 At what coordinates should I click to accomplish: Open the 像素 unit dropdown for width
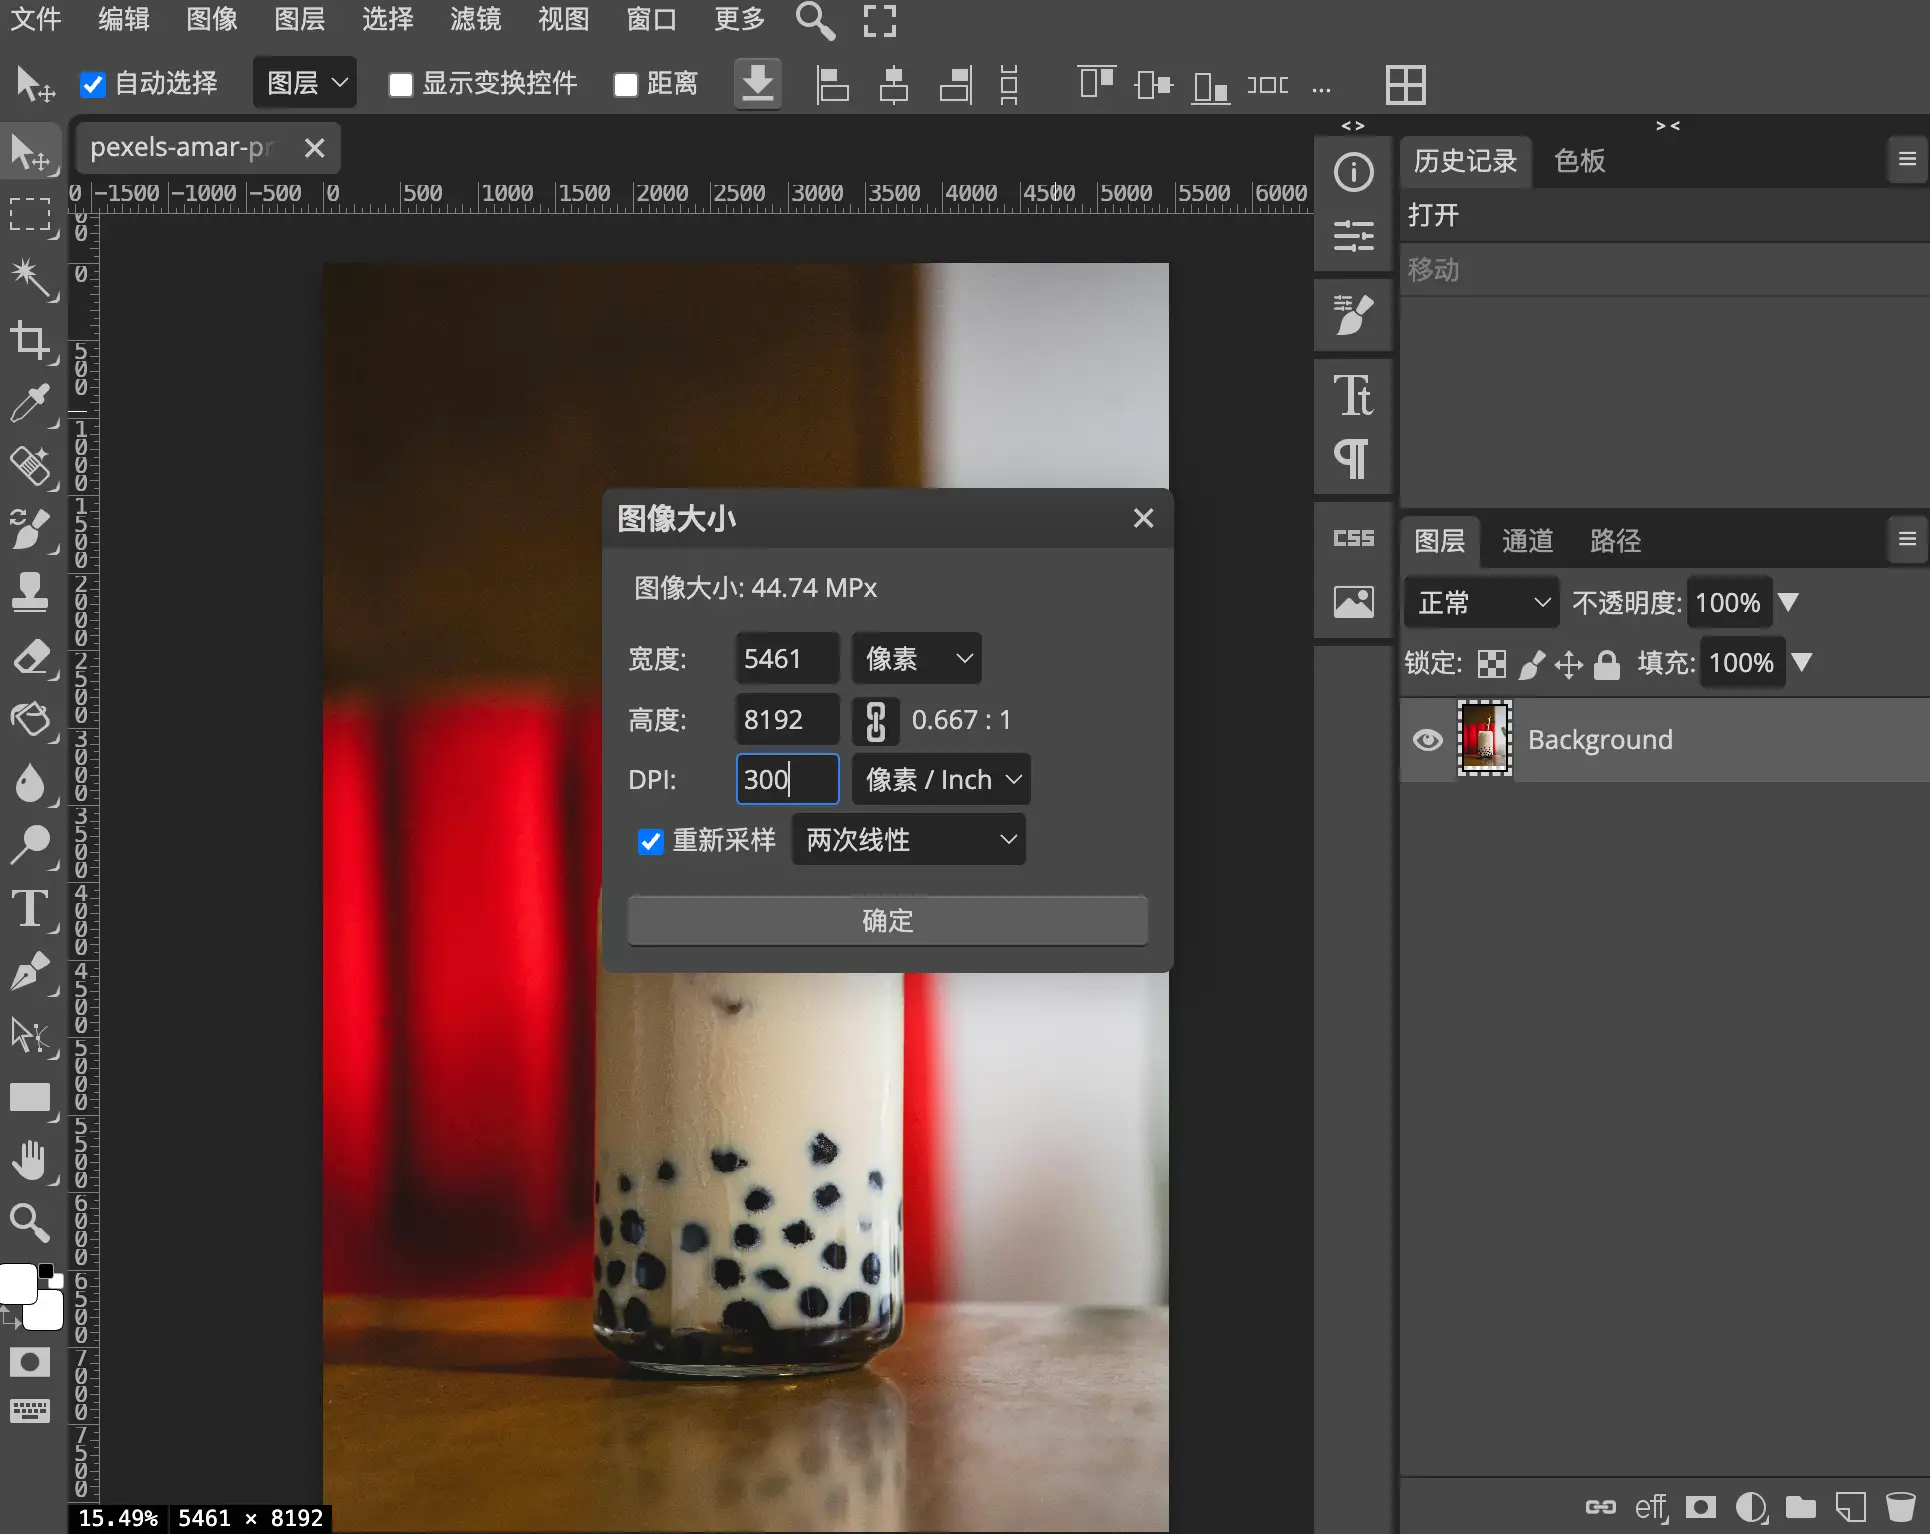pos(915,658)
